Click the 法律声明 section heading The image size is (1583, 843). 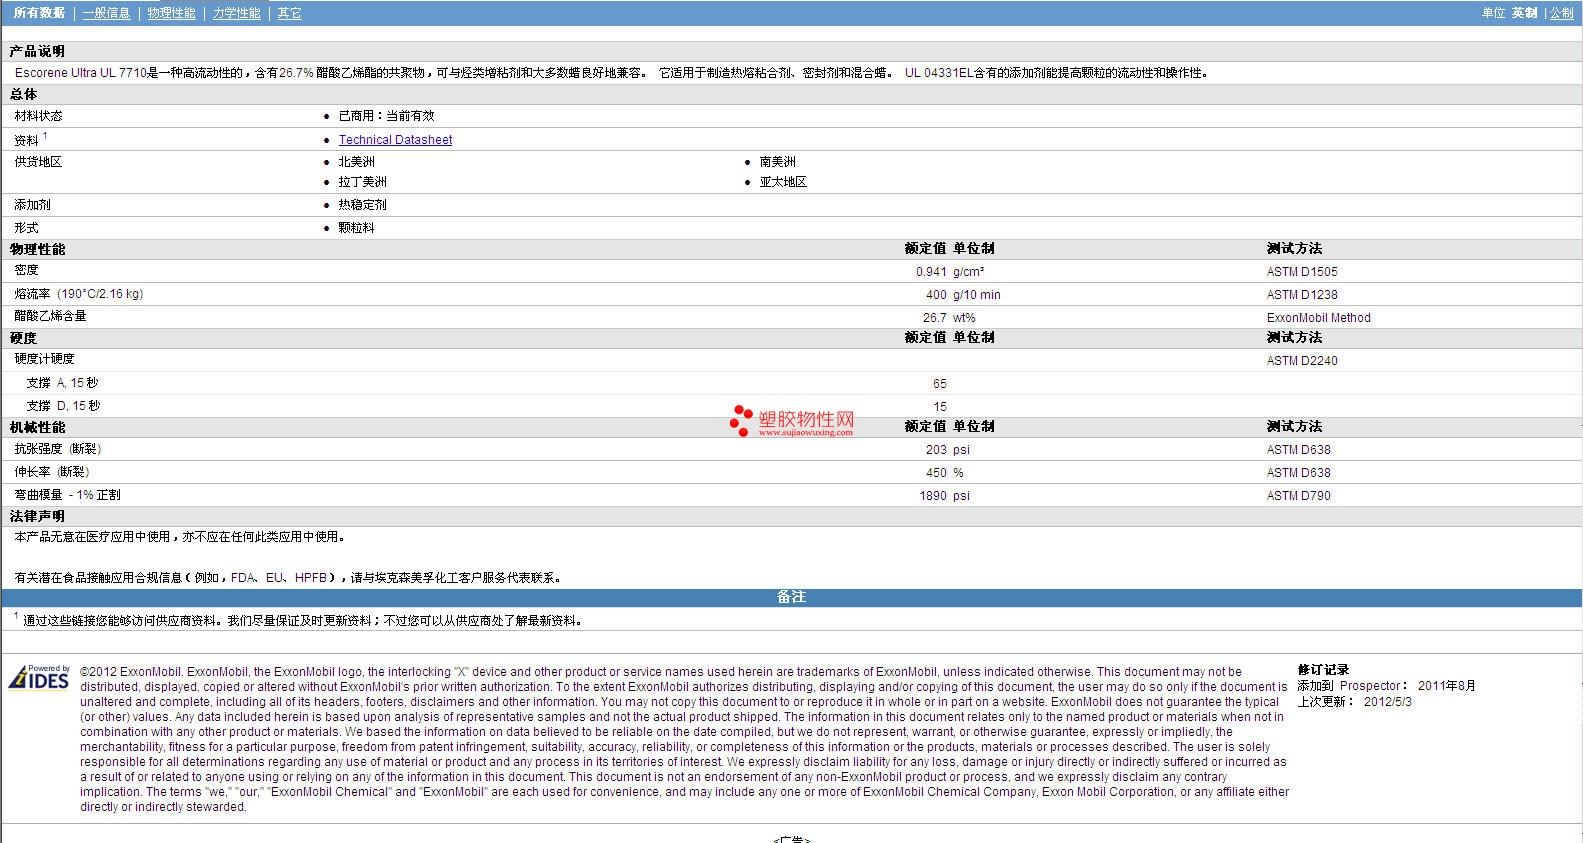[37, 516]
